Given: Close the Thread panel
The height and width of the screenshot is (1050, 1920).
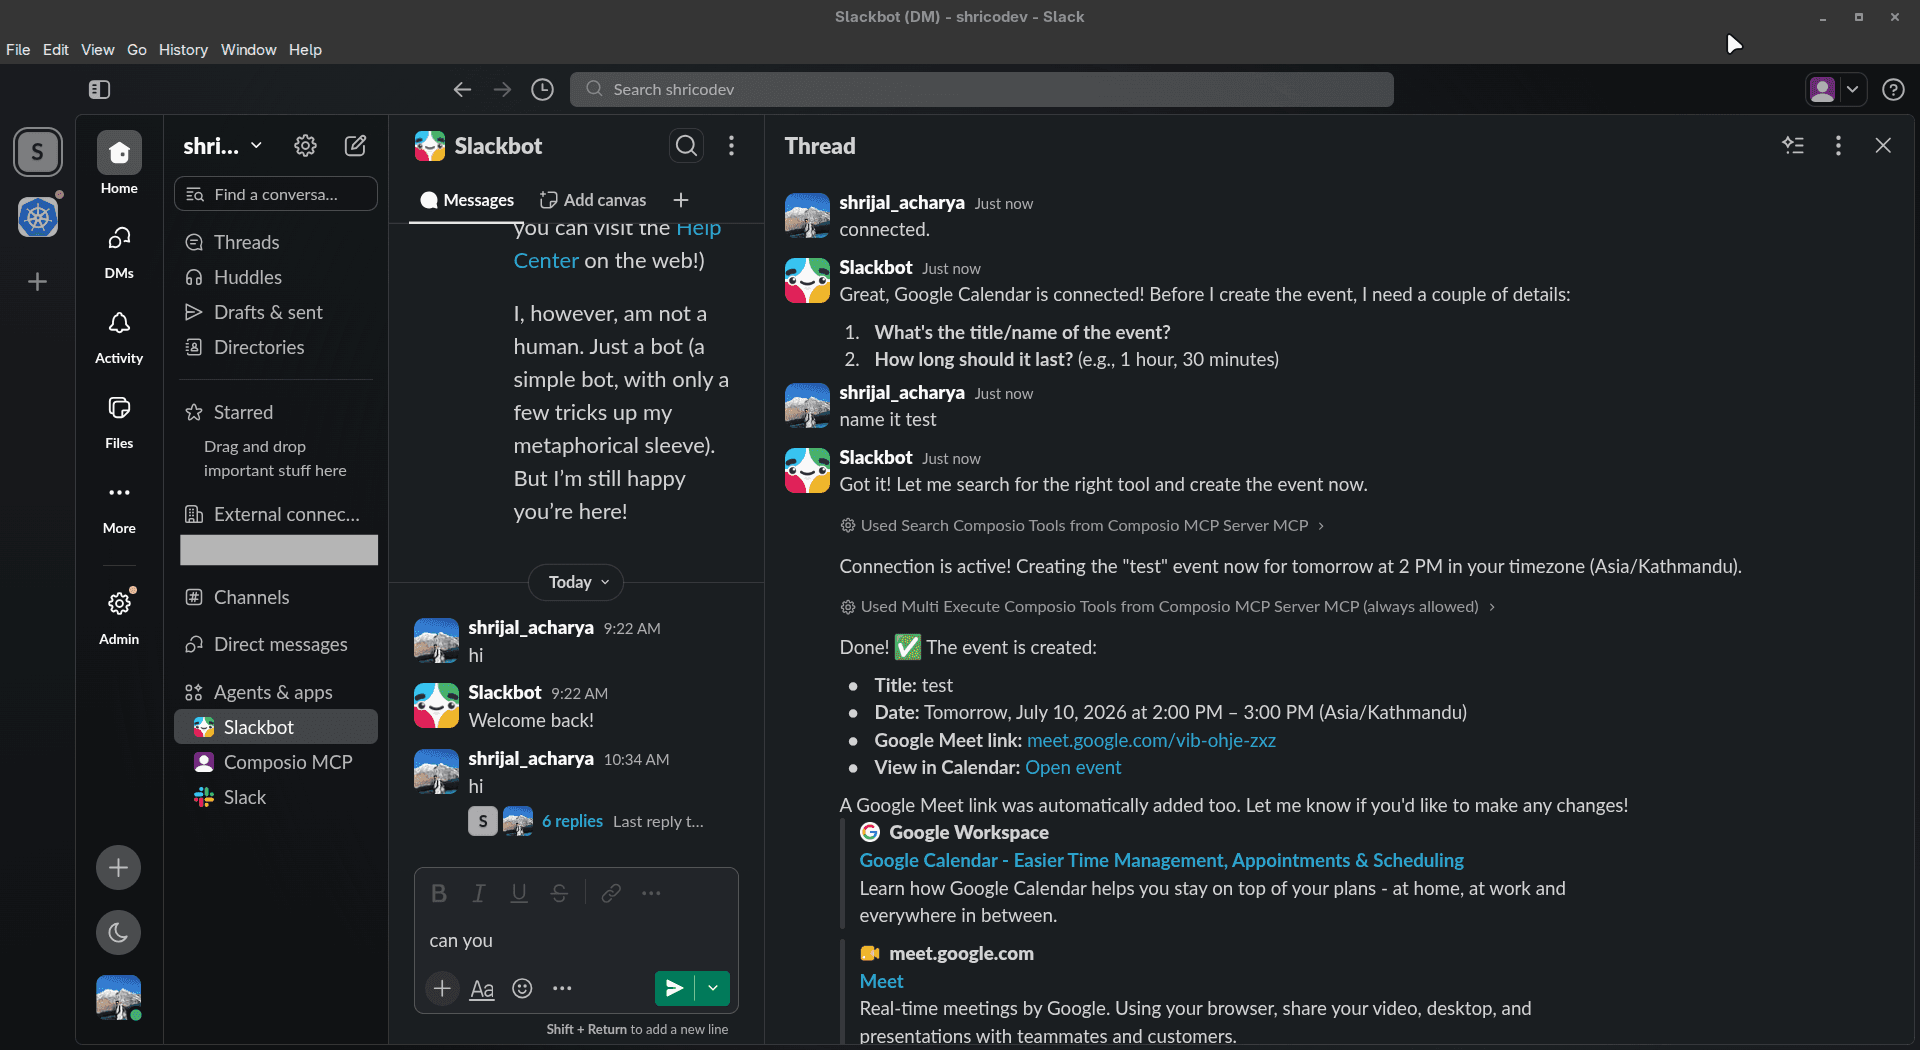Looking at the screenshot, I should (1883, 146).
